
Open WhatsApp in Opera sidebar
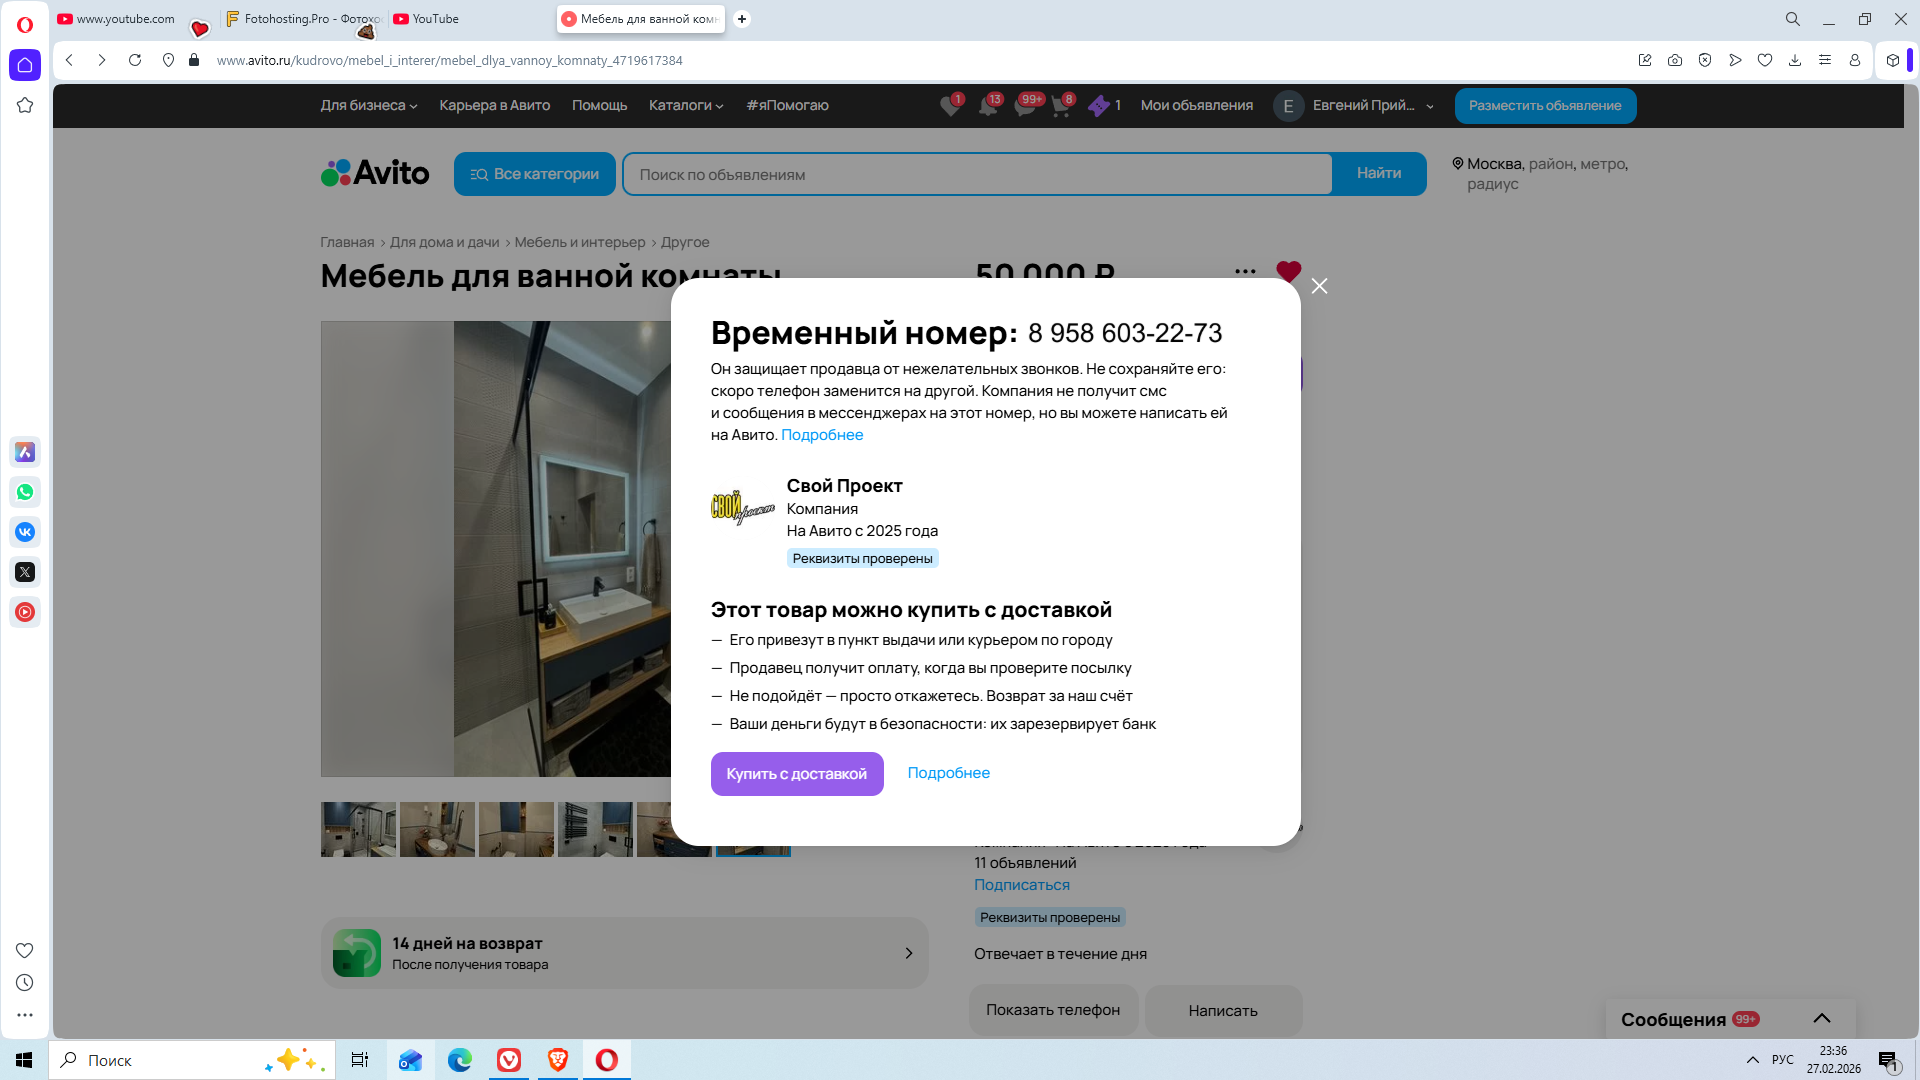(x=25, y=492)
